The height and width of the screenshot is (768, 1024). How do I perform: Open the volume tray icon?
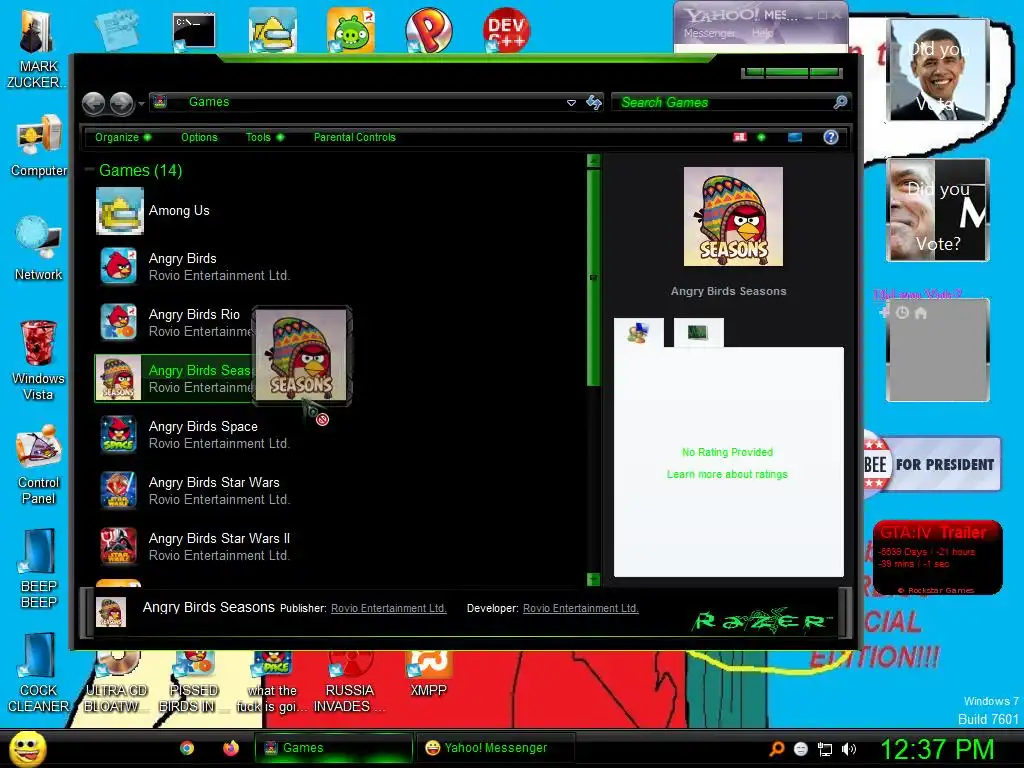pos(849,749)
